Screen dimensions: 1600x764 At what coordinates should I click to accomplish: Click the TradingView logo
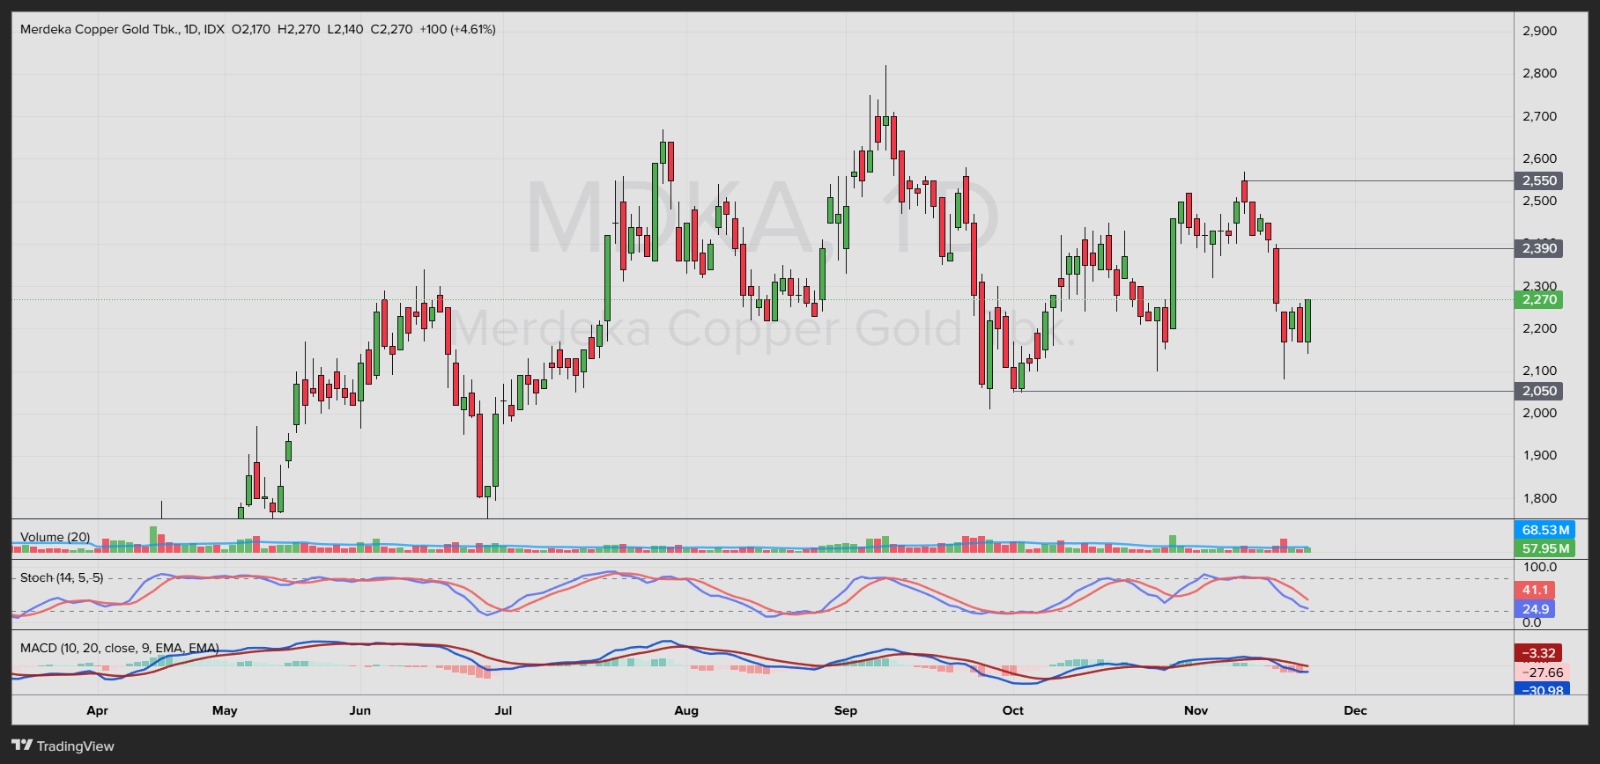[62, 746]
